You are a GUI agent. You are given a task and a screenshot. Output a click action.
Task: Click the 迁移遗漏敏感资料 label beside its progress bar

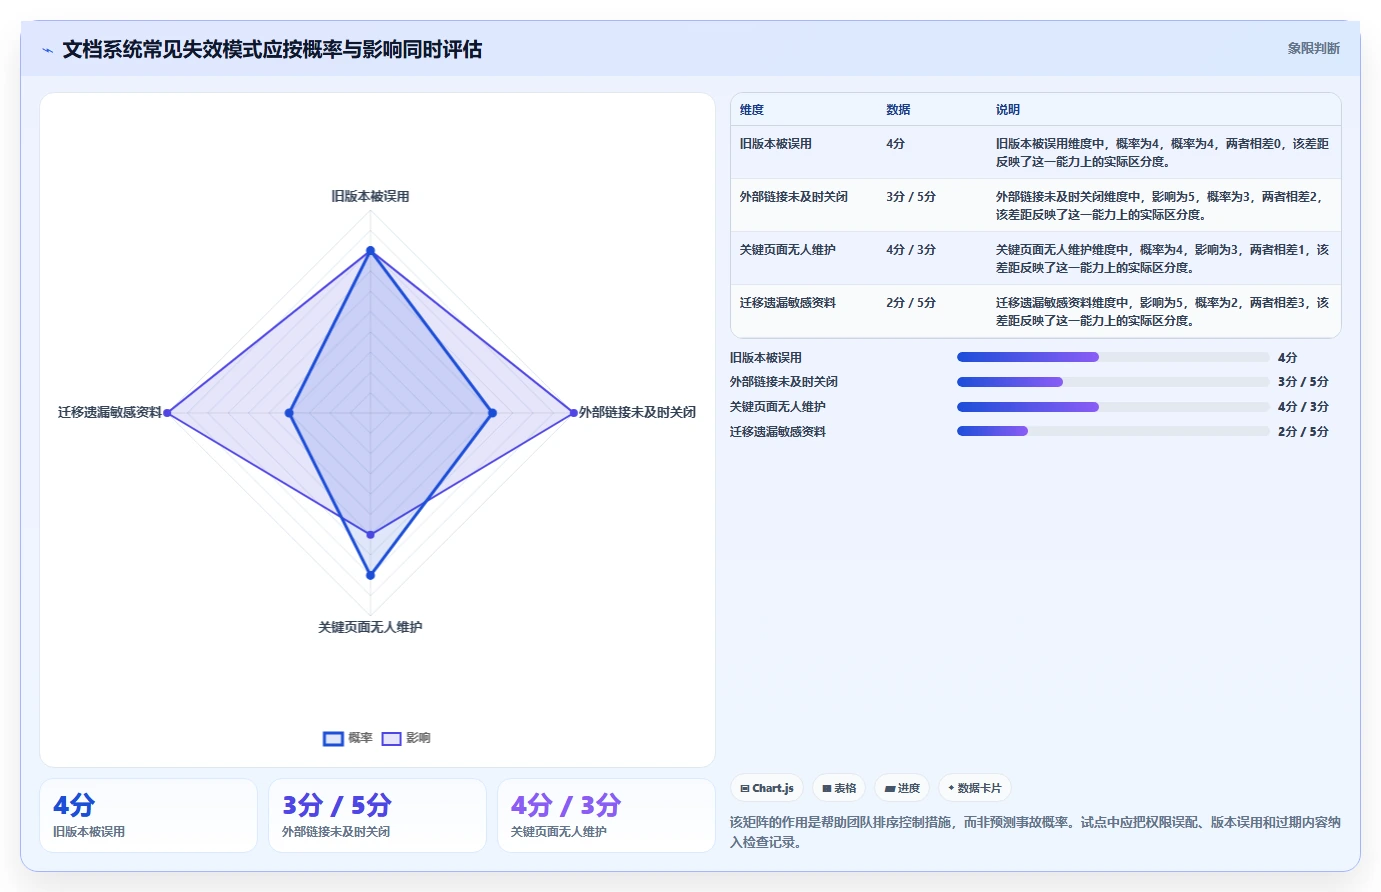click(x=778, y=432)
